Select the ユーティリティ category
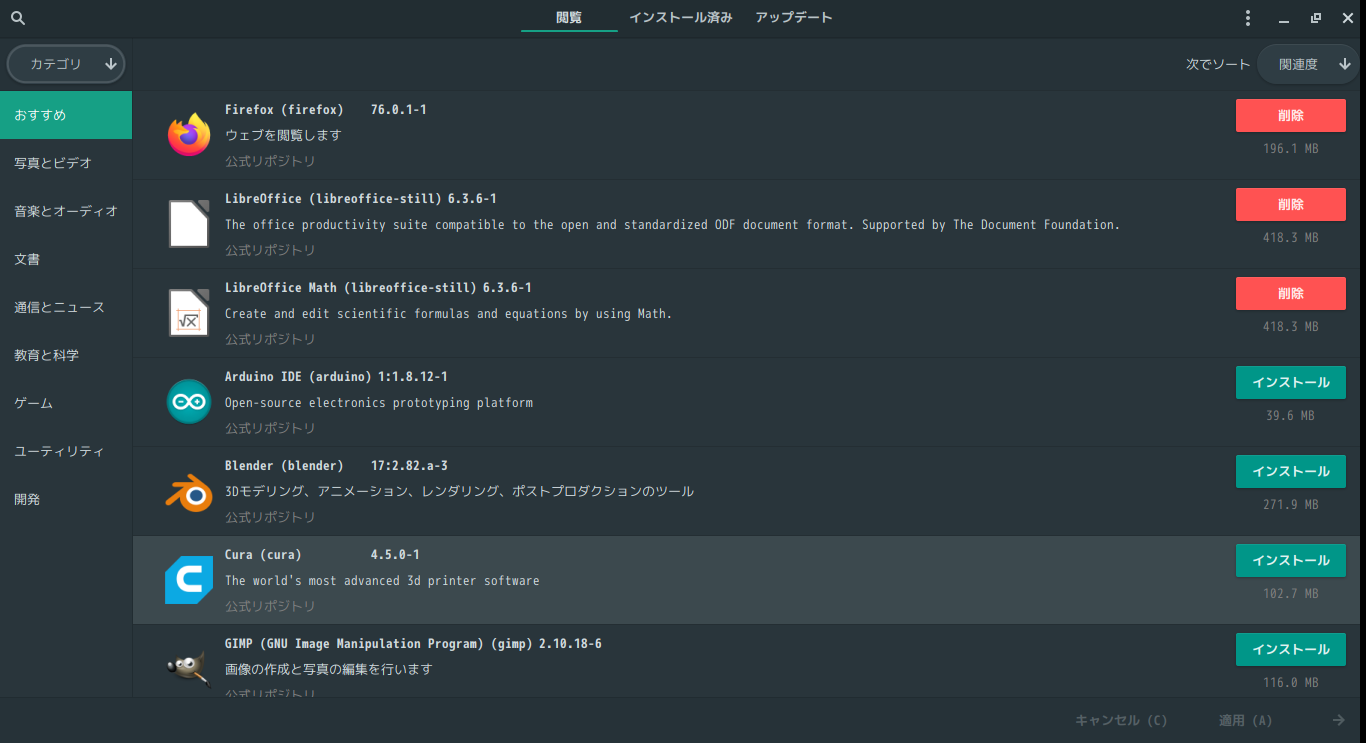This screenshot has height=743, width=1366. pos(66,451)
